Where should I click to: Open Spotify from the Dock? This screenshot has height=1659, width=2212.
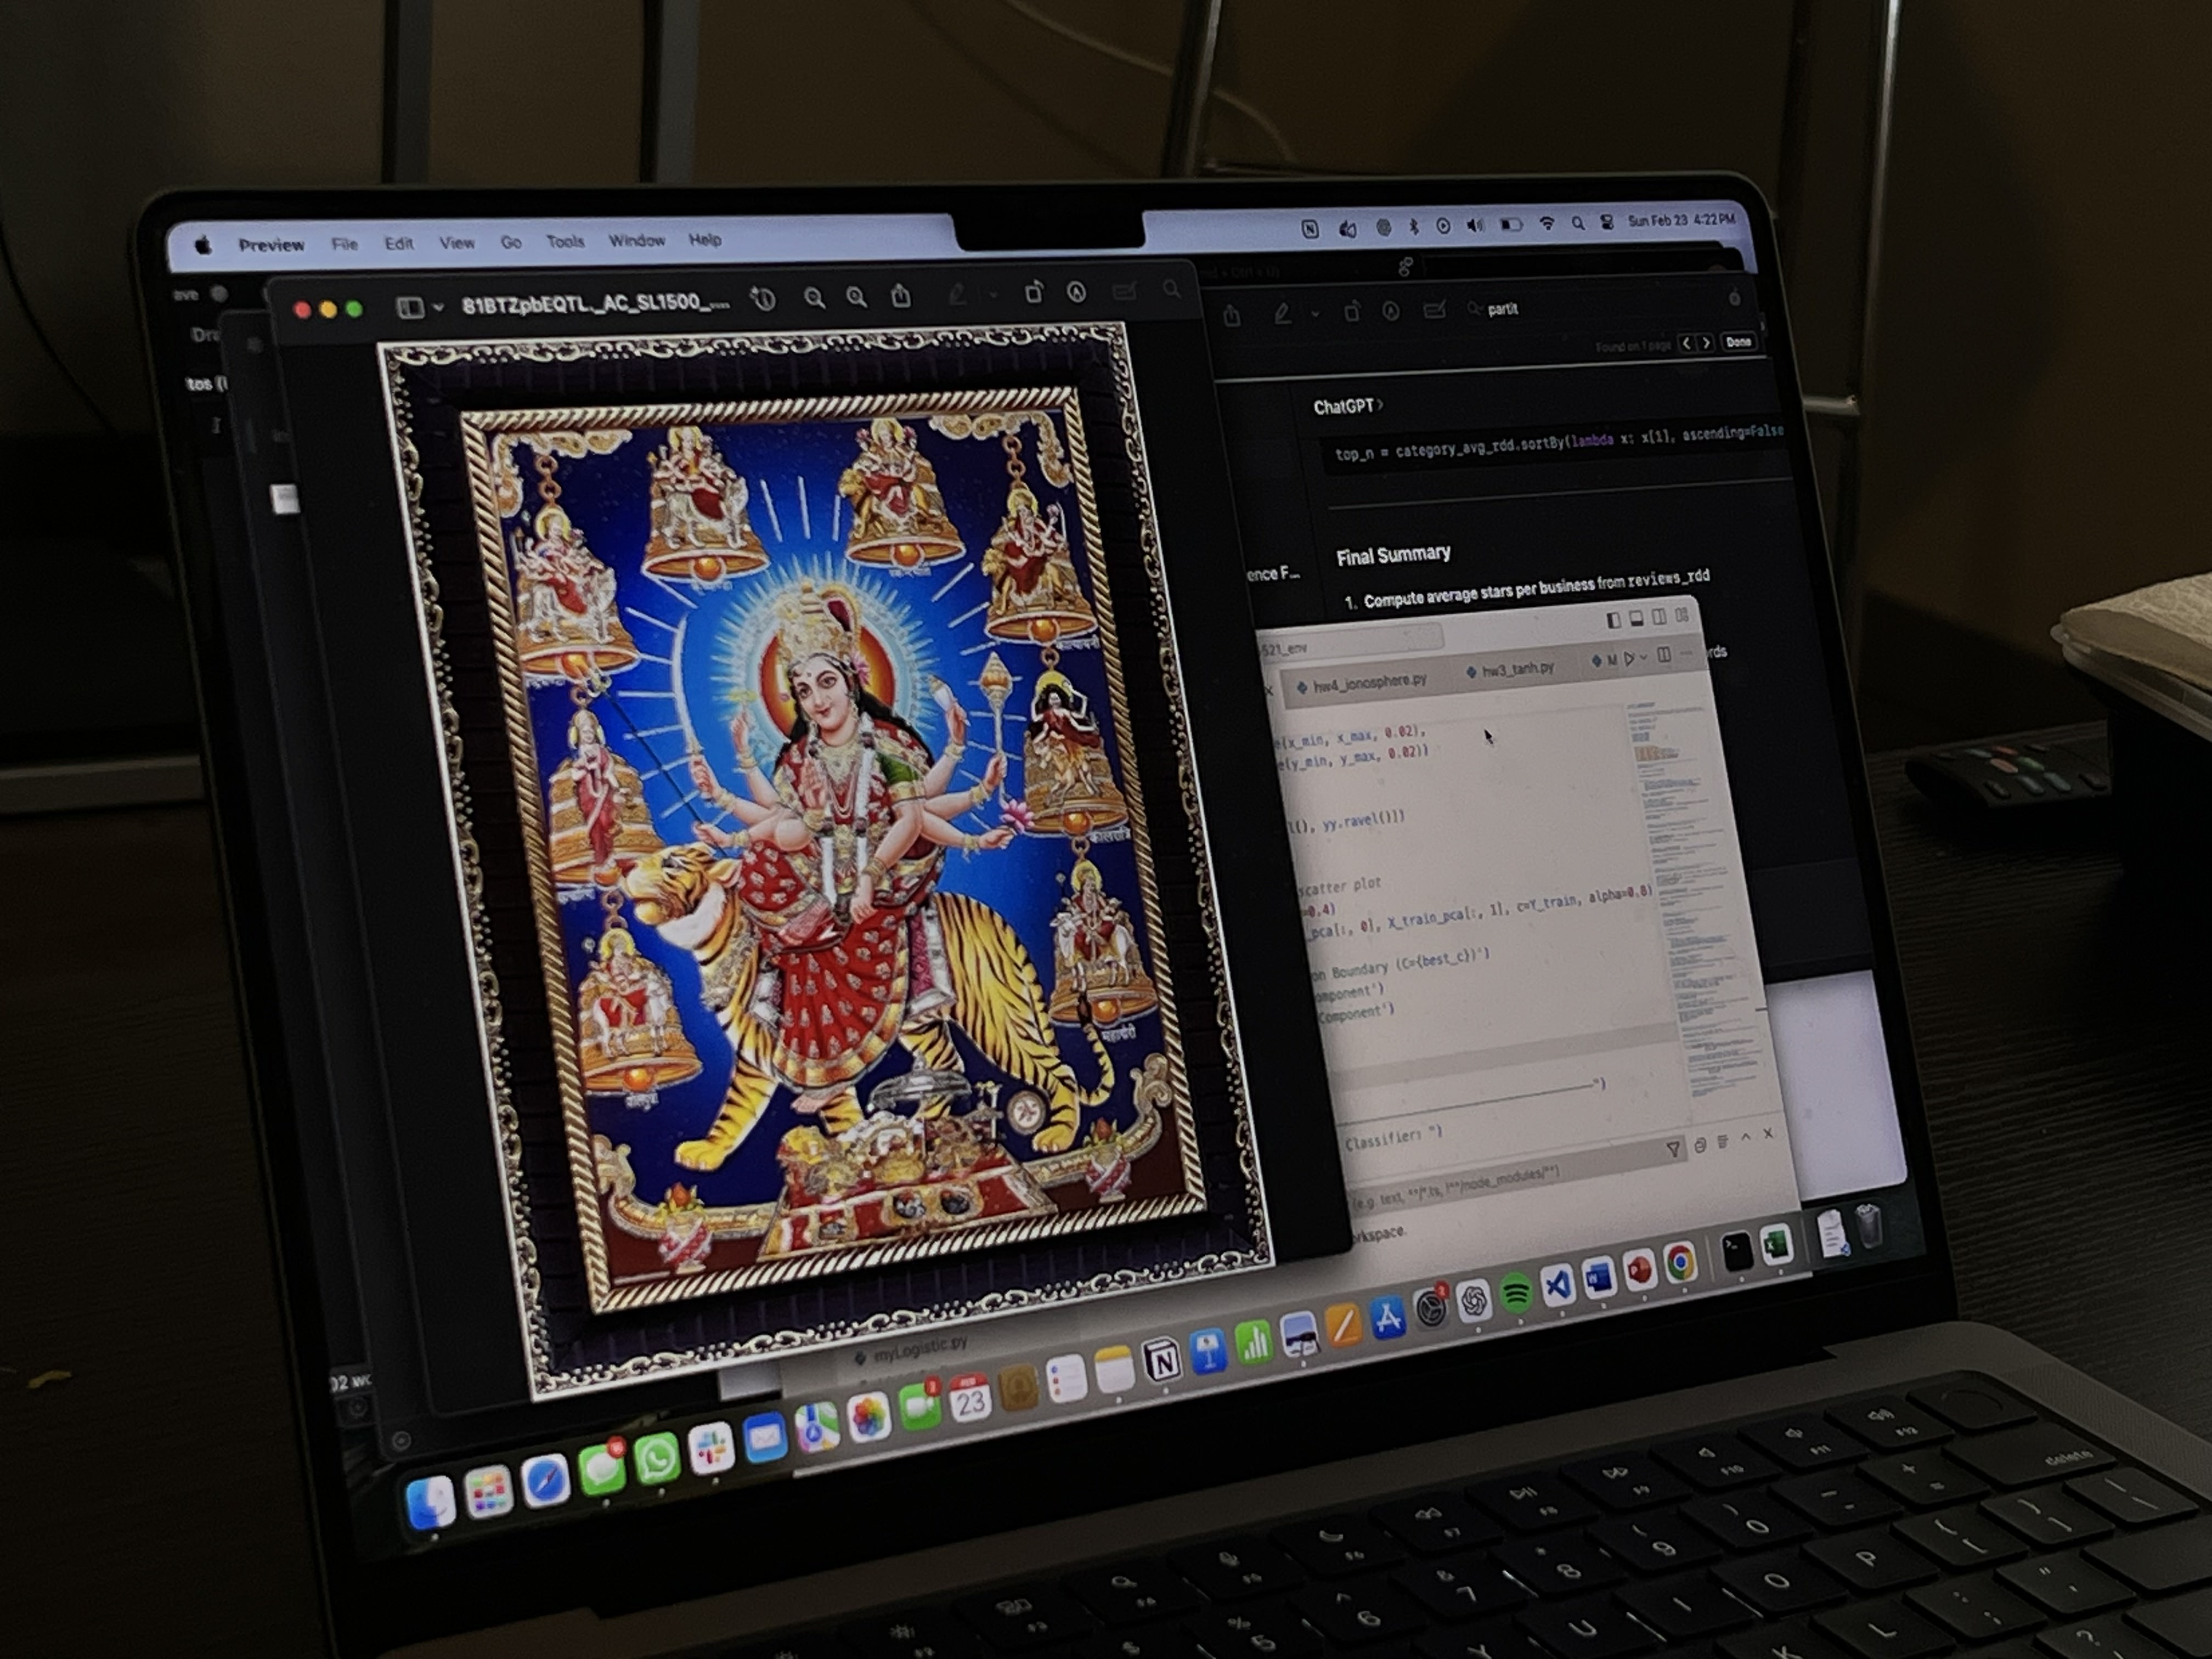(x=1516, y=1292)
